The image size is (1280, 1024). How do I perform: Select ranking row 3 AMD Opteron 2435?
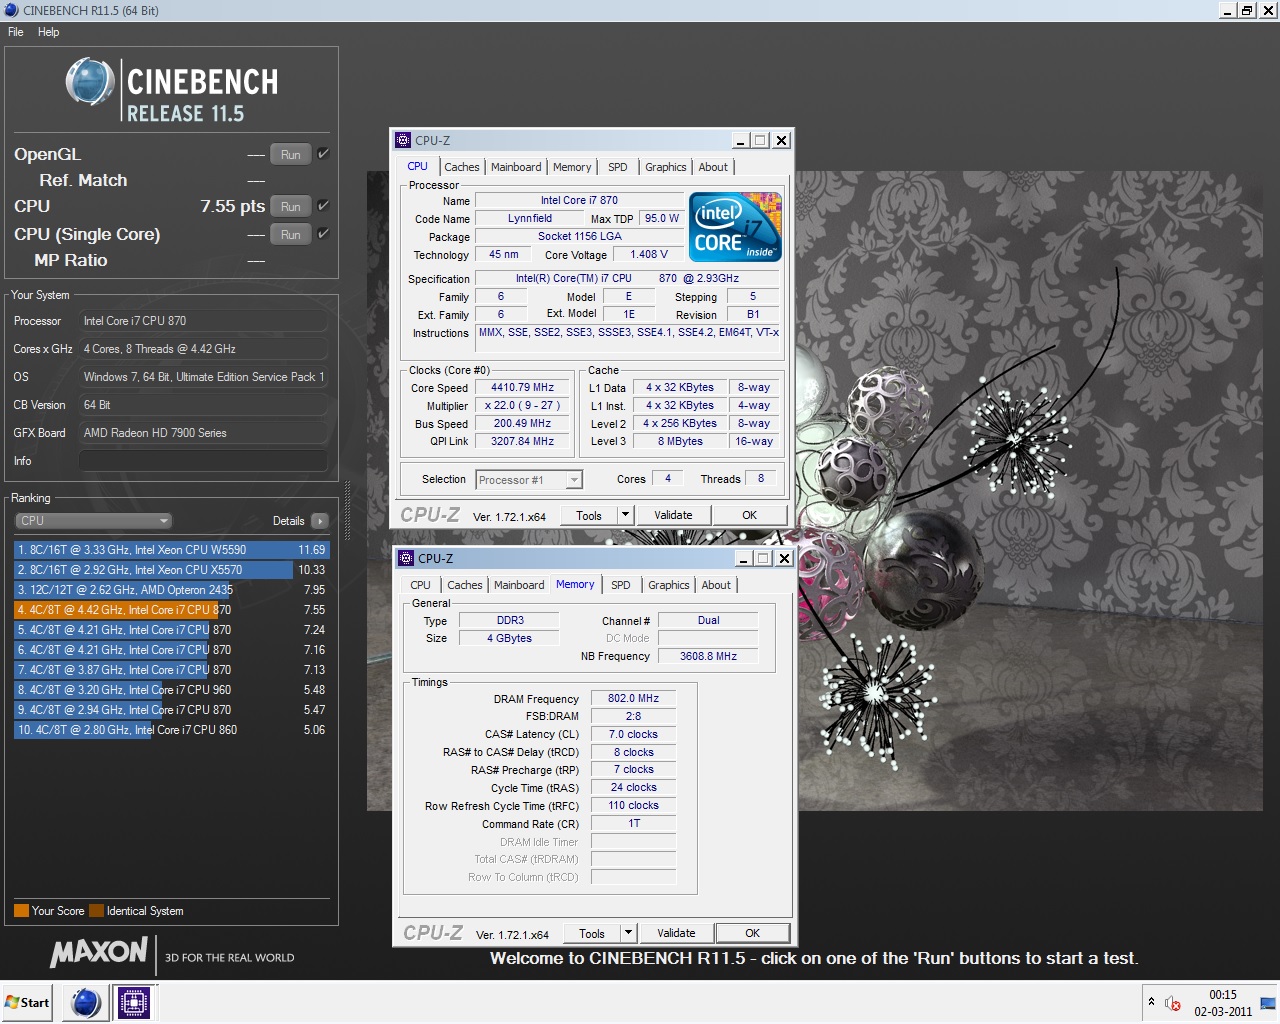pyautogui.click(x=171, y=590)
